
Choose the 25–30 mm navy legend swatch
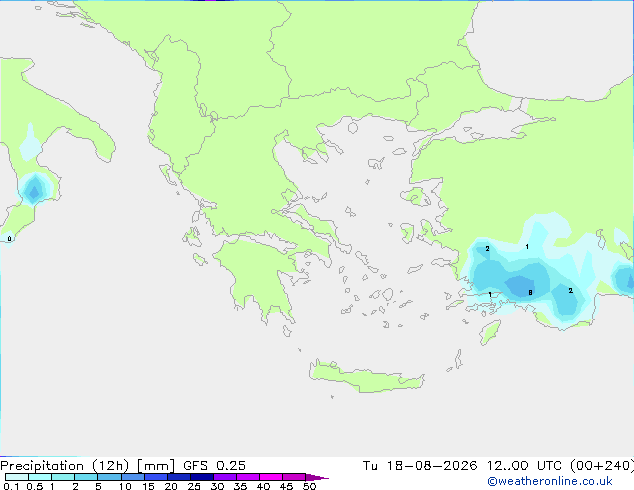[201, 477]
